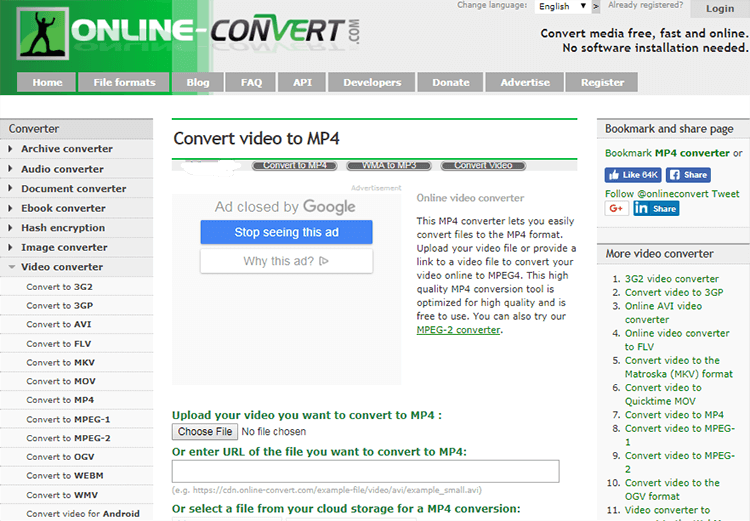
Task: Click Follow @onlineconvert link
Action: click(x=657, y=194)
